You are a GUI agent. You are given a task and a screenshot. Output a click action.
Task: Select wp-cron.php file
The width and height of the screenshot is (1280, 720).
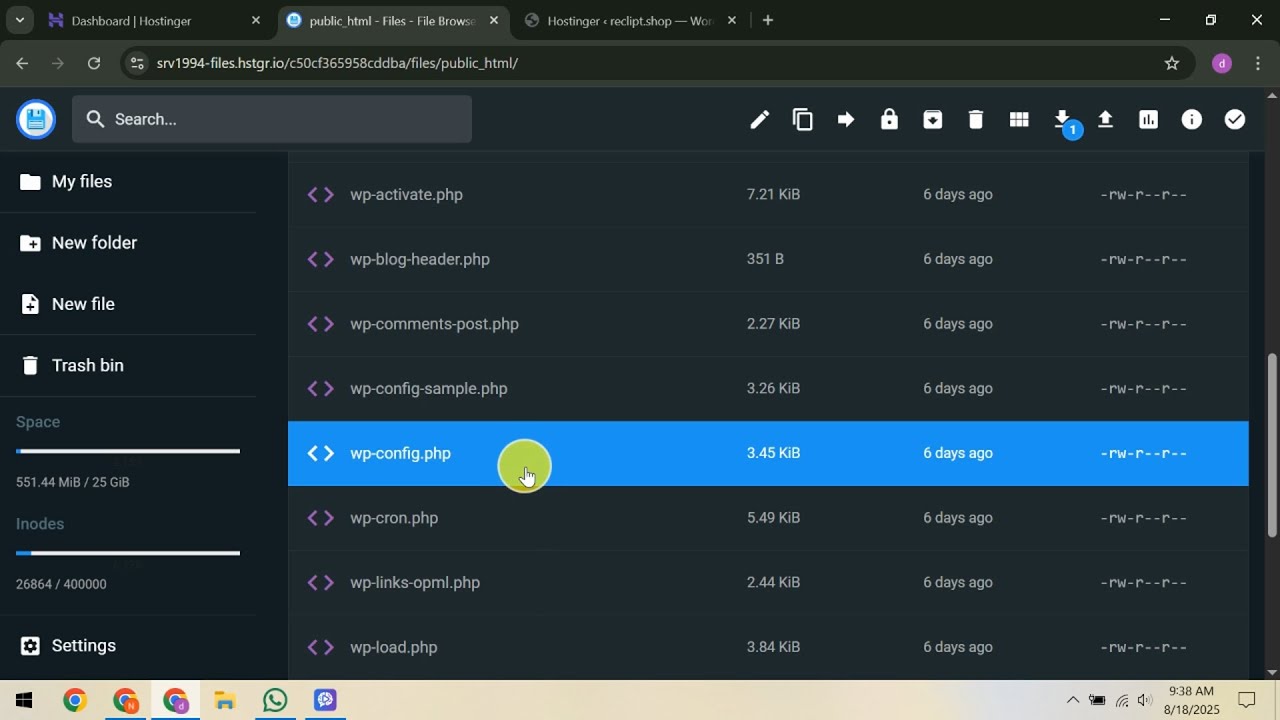point(768,518)
